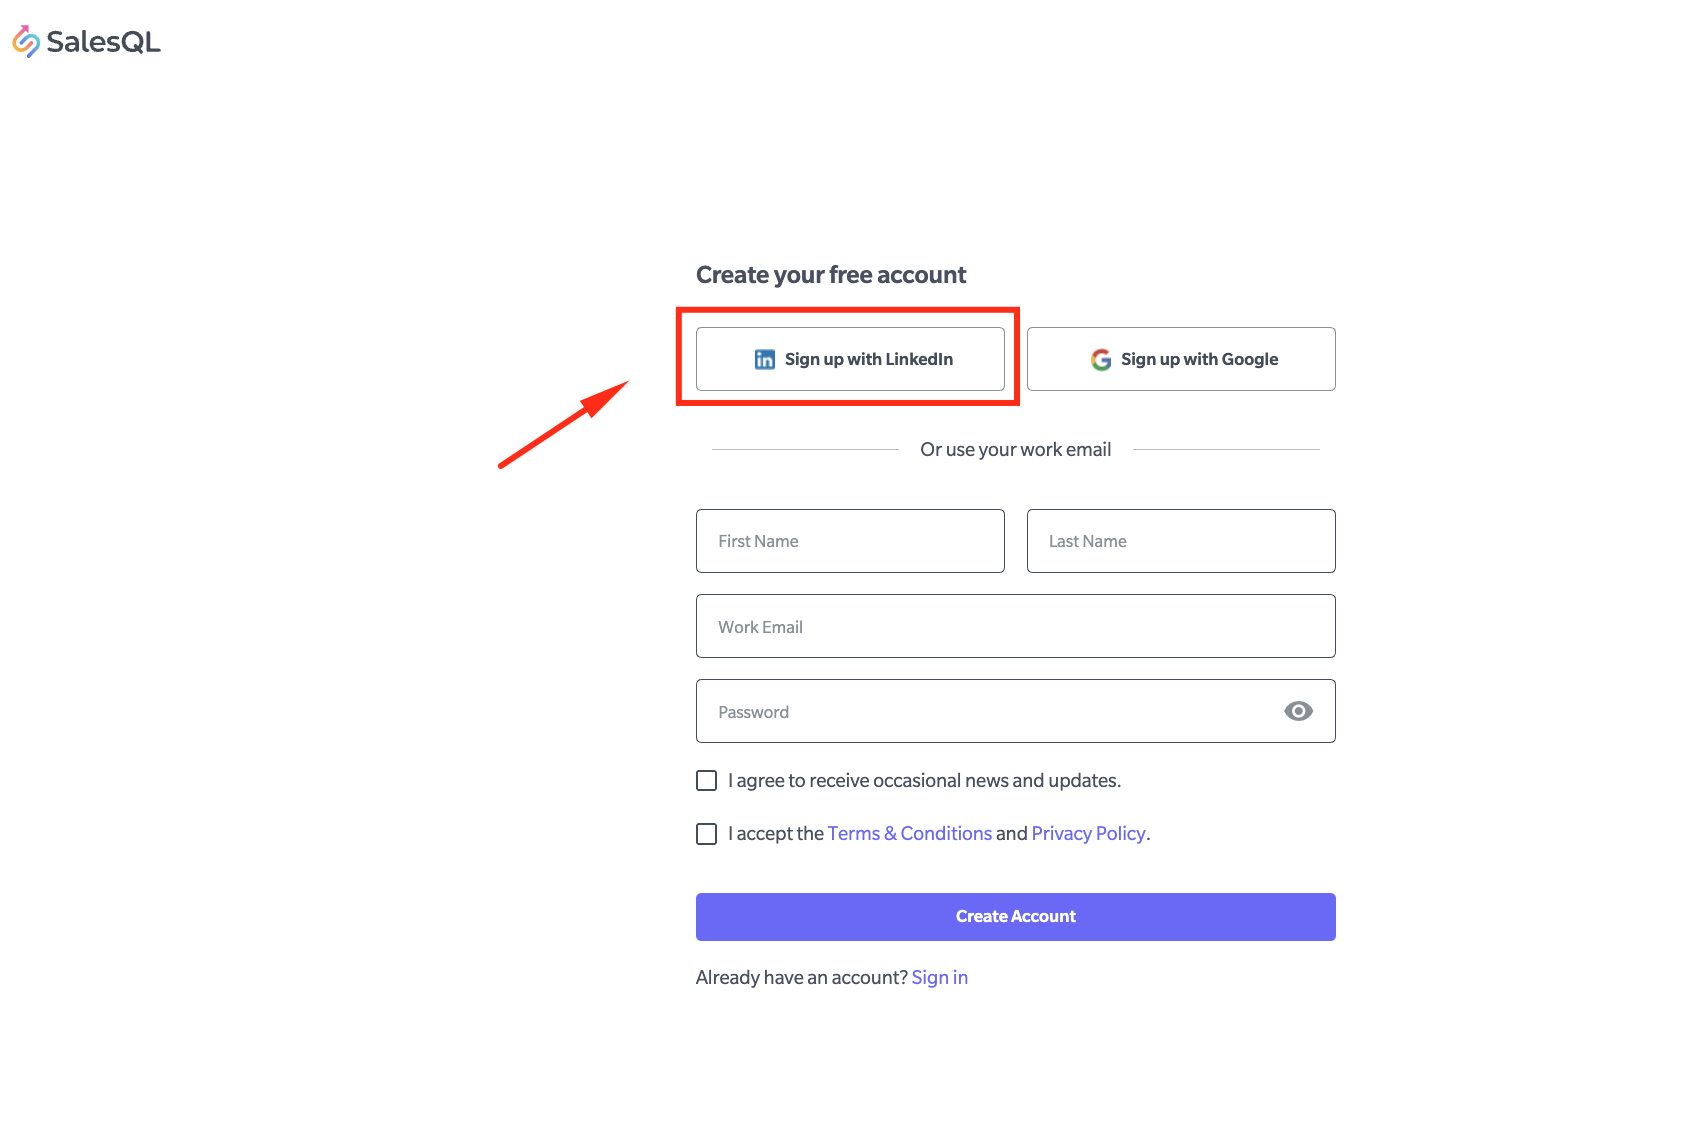Select the Work Email input
Screen dimensions: 1690x1124
click(1016, 626)
